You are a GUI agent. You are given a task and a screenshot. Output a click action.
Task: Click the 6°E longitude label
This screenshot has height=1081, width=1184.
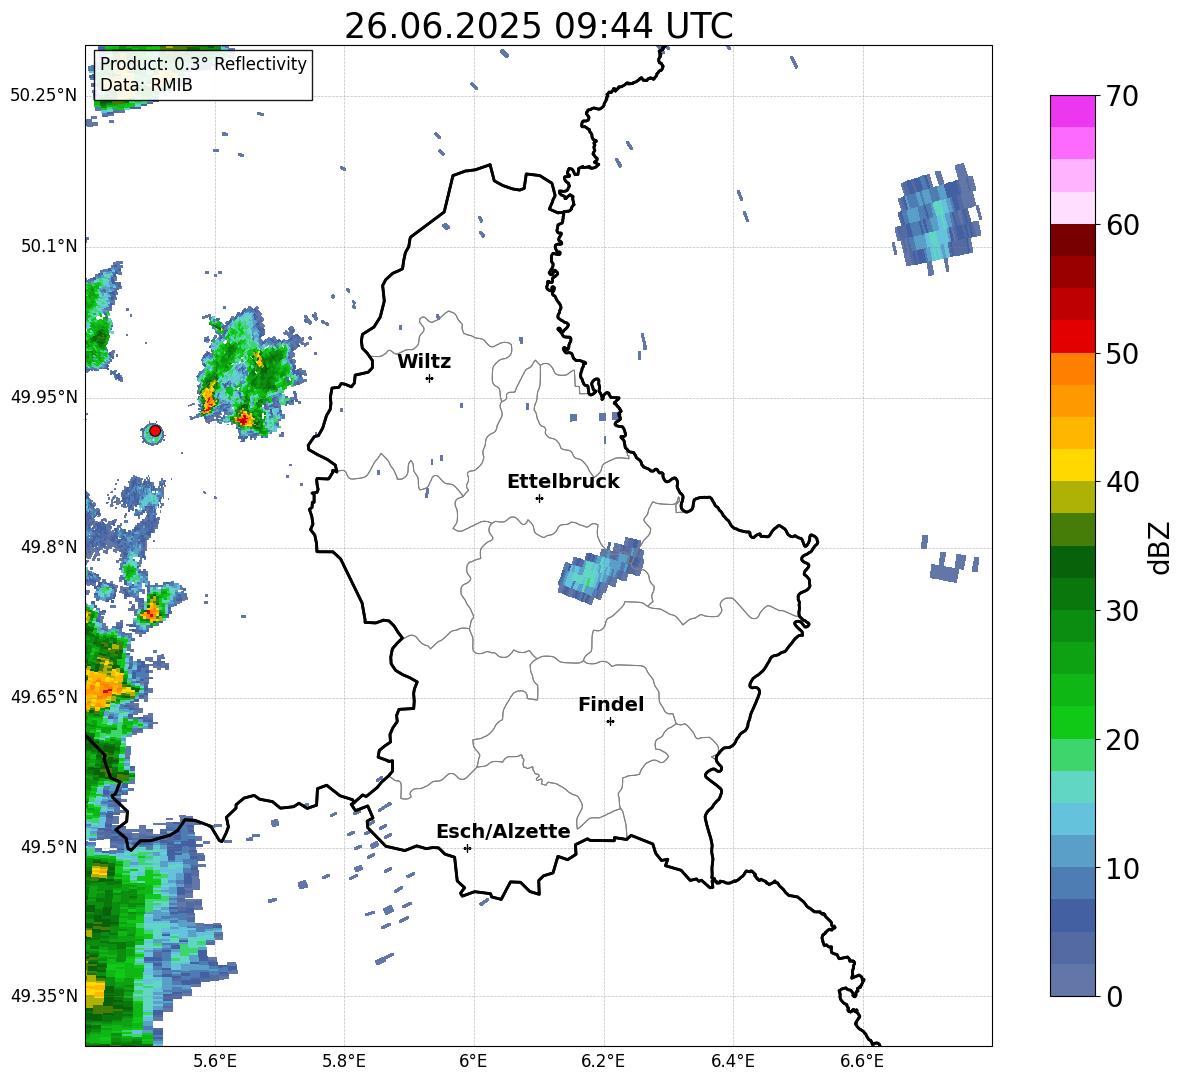(473, 1061)
